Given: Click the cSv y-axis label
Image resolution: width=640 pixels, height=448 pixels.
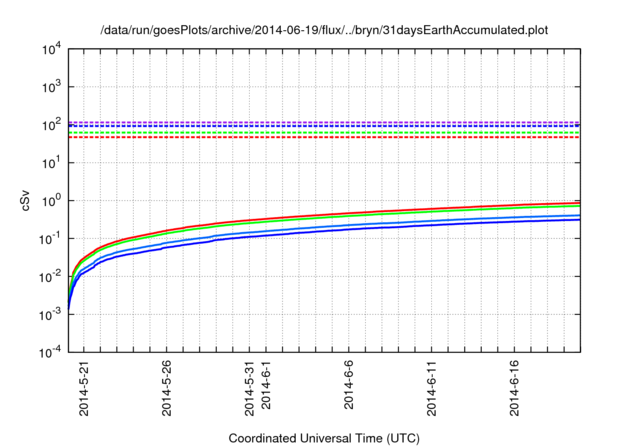Looking at the screenshot, I should 27,200.
